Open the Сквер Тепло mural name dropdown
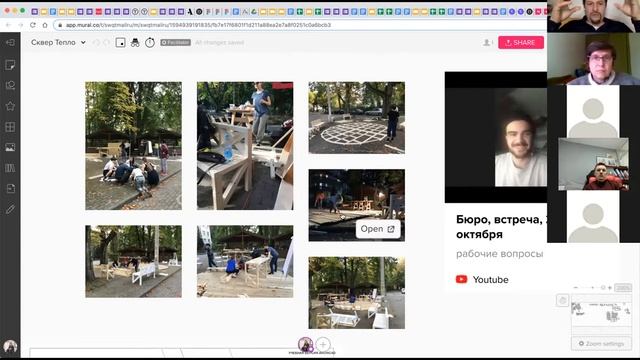Viewport: 640px width, 360px height. (58, 42)
